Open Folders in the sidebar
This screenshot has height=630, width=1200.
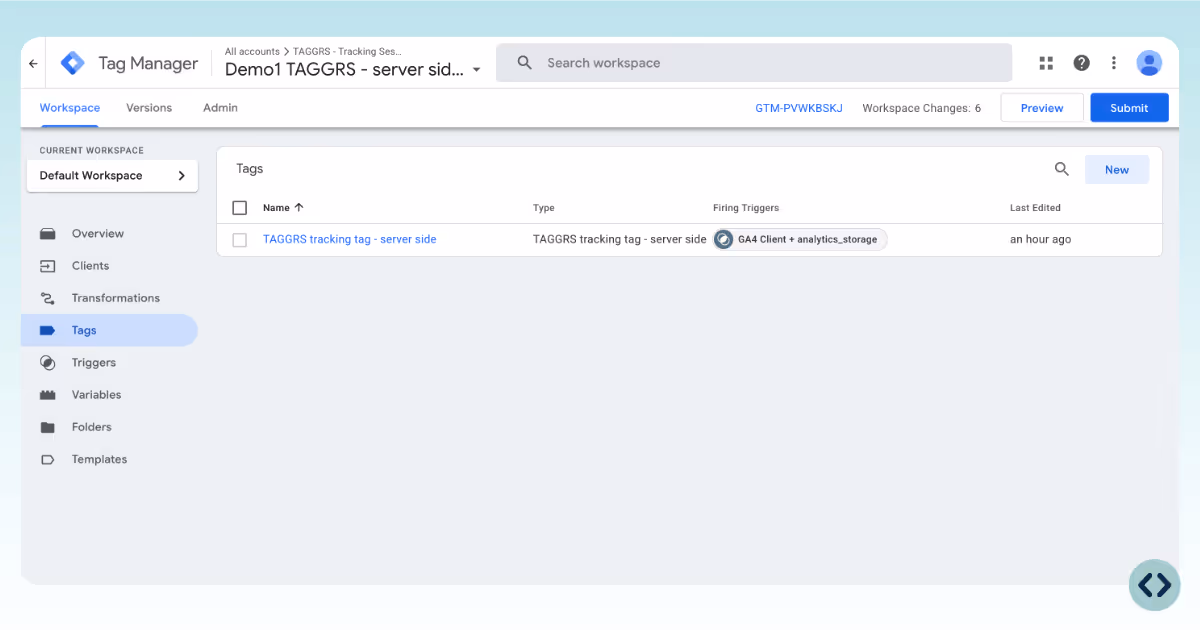click(92, 427)
